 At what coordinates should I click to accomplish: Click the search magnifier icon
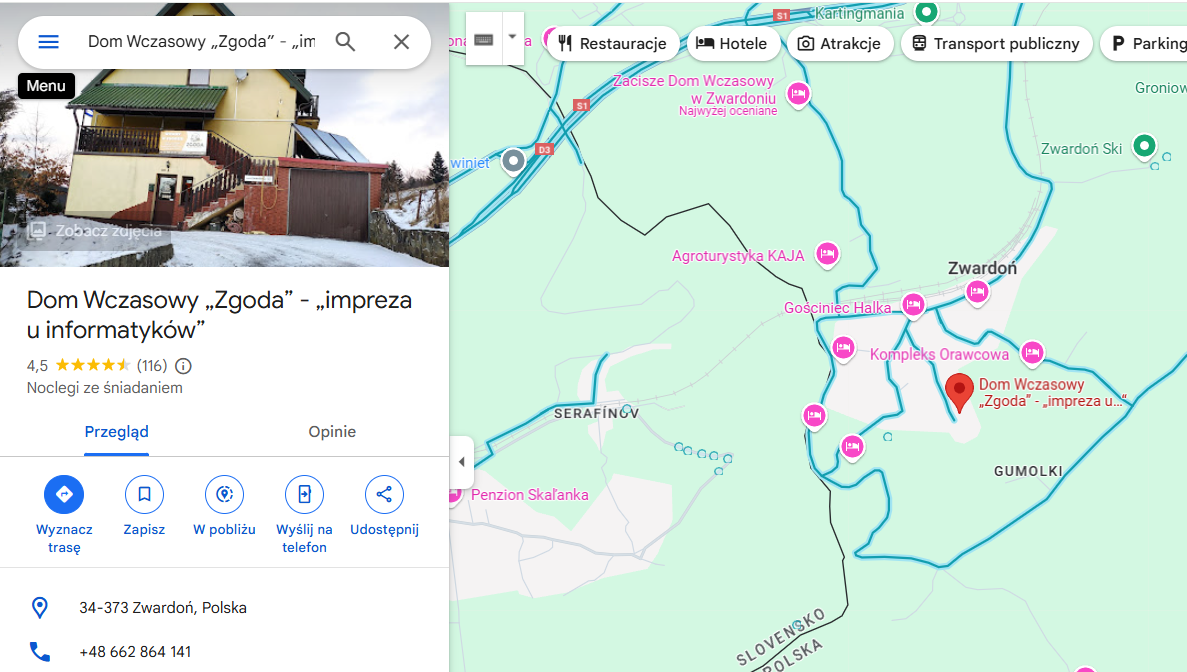click(x=345, y=42)
